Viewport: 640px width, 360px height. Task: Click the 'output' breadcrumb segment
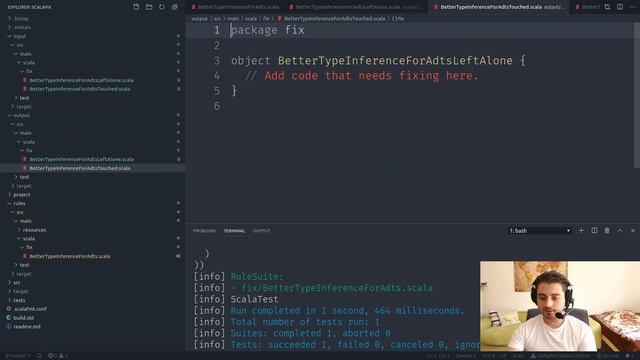tap(200, 19)
